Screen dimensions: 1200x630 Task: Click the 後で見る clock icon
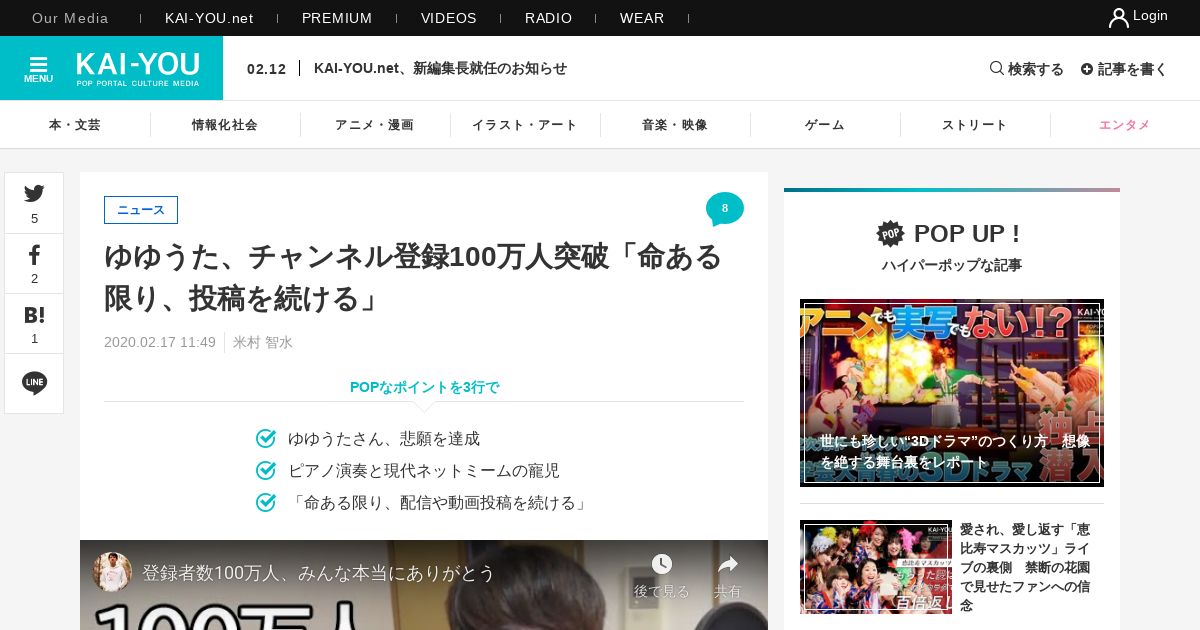coord(662,564)
